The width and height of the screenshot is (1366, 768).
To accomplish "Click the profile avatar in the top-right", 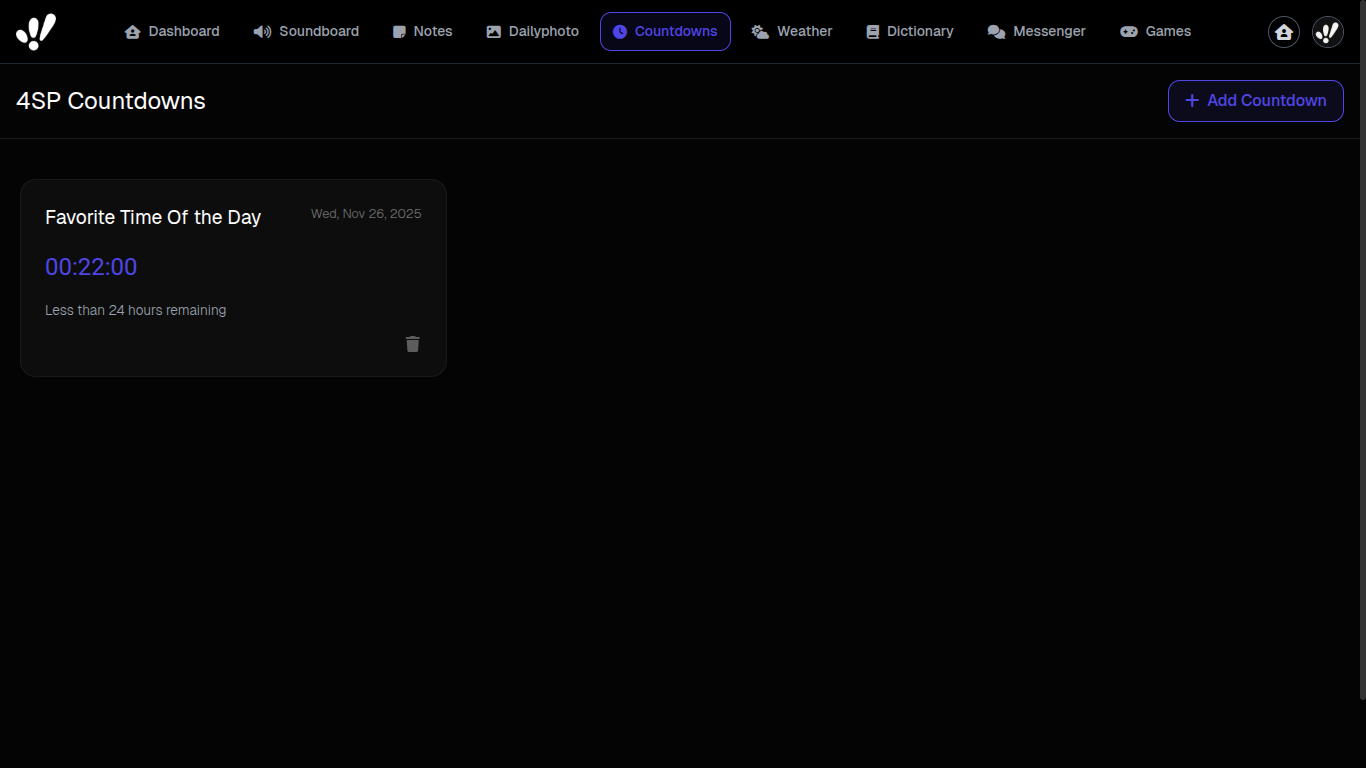I will click(1327, 31).
